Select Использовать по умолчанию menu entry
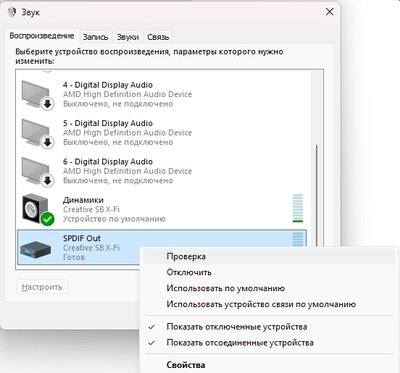Image resolution: width=400 pixels, height=373 pixels. point(269,288)
